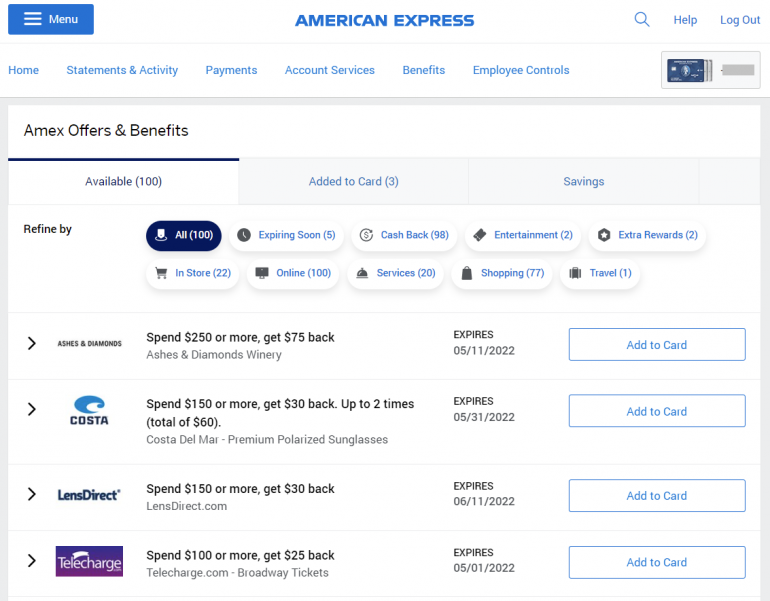Open Statements & Activity navigation item
Viewport: 770px width, 601px height.
122,70
